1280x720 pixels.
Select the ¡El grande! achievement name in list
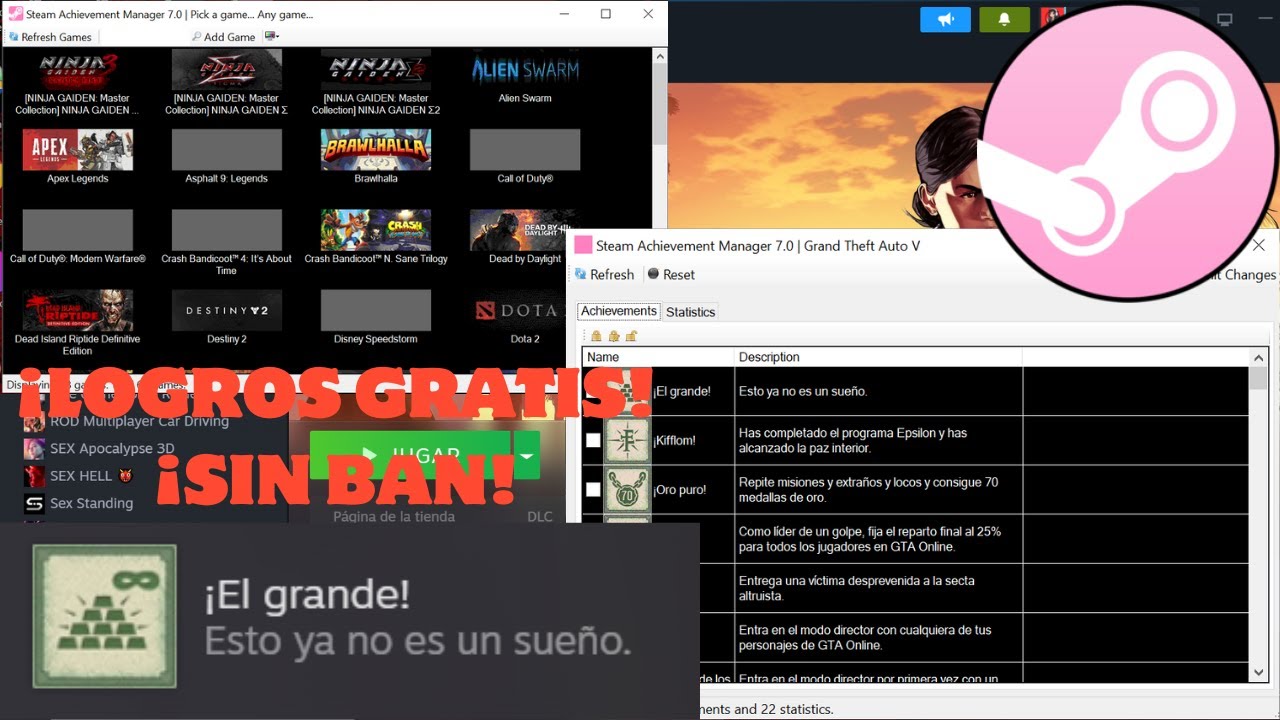(x=682, y=391)
